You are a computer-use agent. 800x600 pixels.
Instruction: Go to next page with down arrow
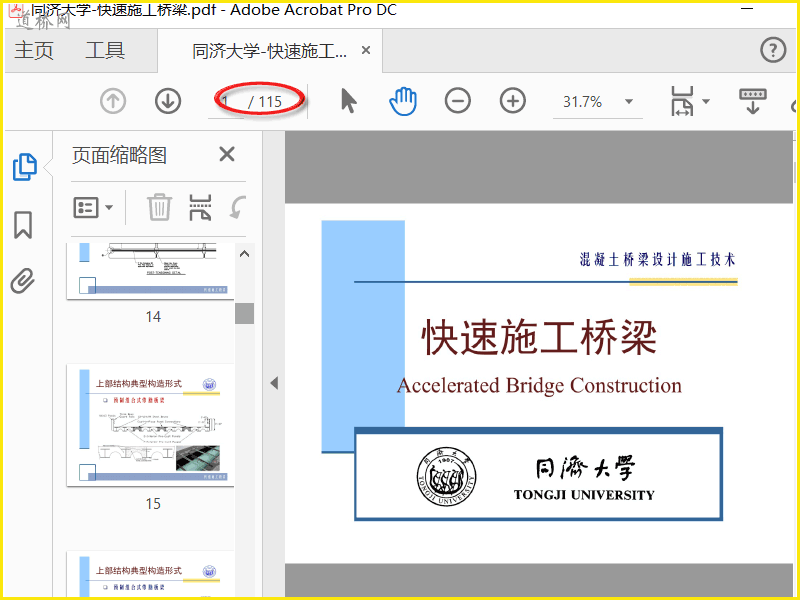point(168,101)
